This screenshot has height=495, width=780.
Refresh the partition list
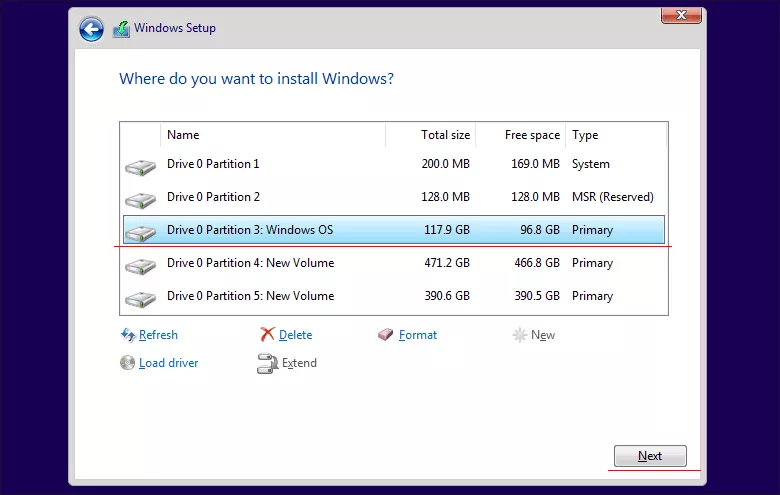click(158, 335)
